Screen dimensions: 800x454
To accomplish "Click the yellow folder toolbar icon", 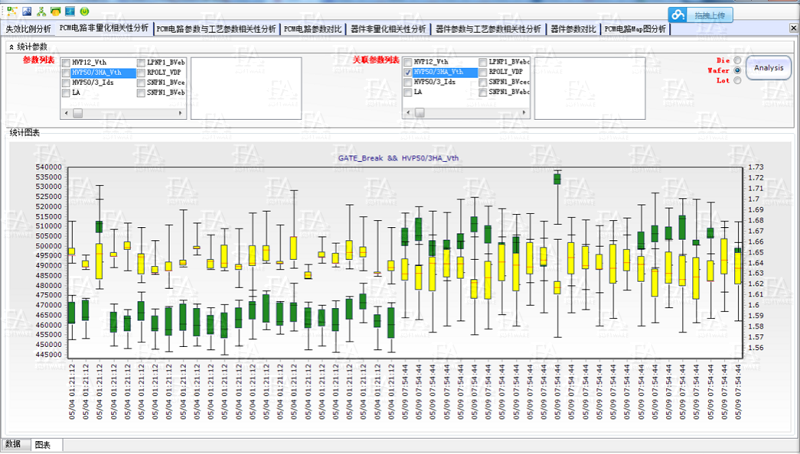I will click(x=54, y=10).
